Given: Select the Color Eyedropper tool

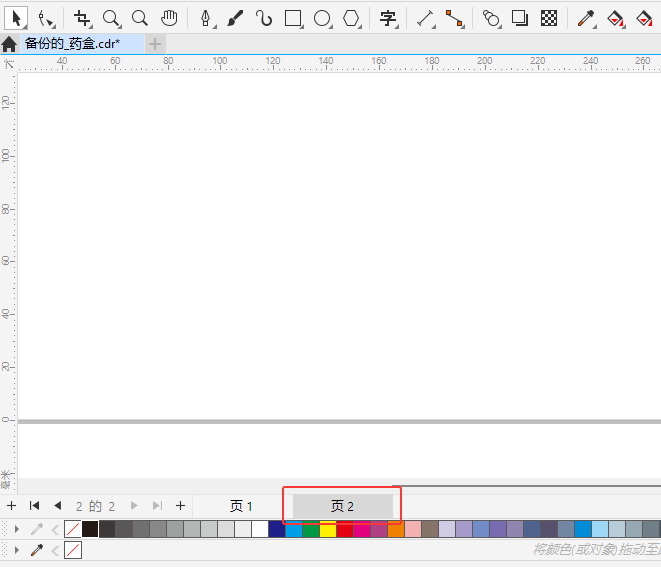Looking at the screenshot, I should click(x=586, y=19).
